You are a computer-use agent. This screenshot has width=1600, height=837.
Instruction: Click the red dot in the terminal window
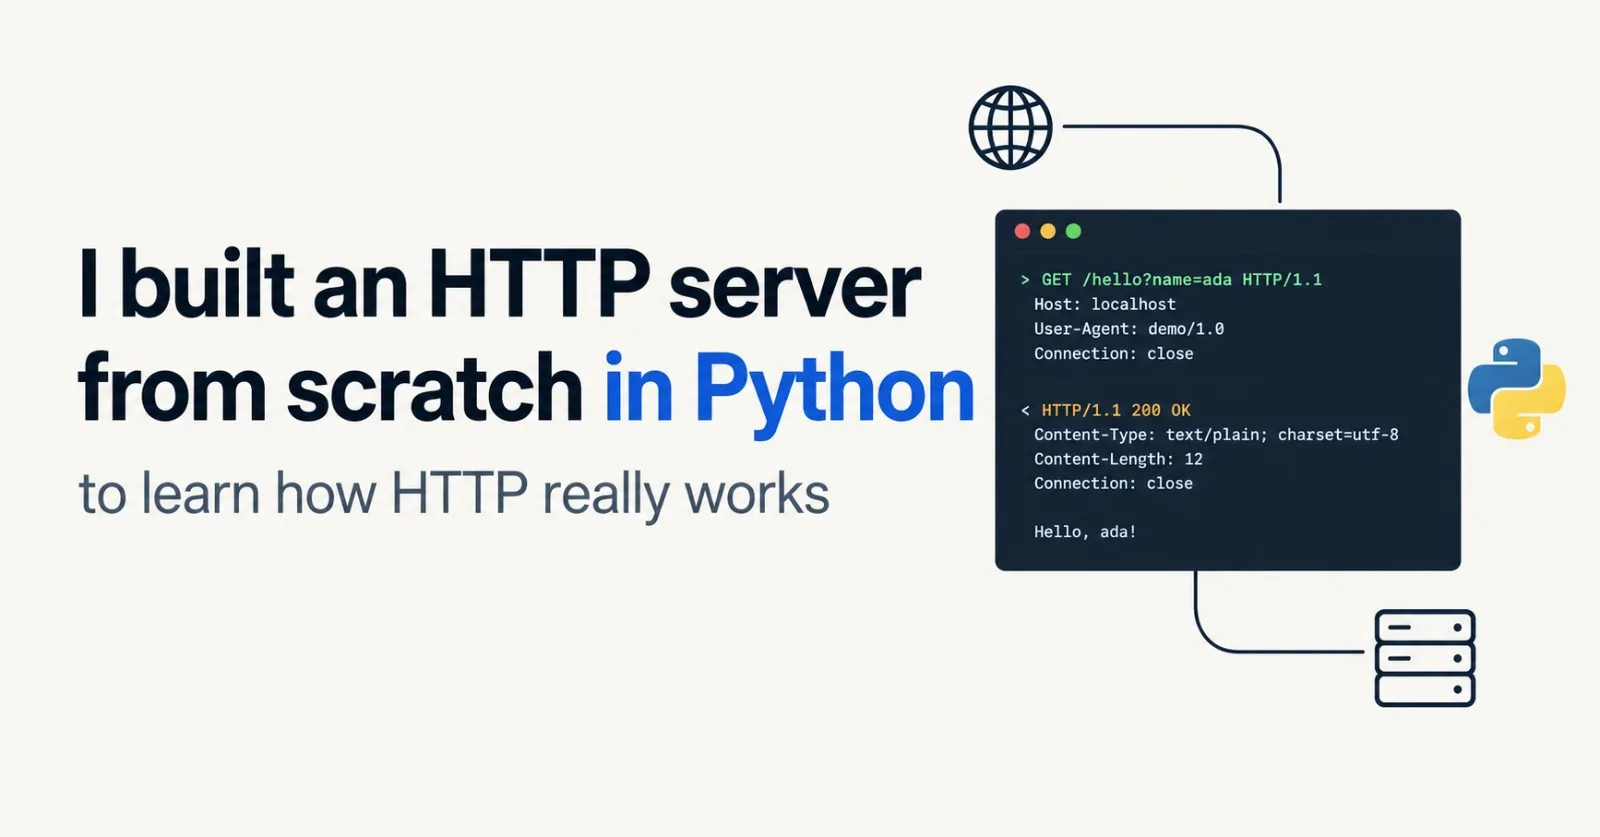coord(1022,231)
